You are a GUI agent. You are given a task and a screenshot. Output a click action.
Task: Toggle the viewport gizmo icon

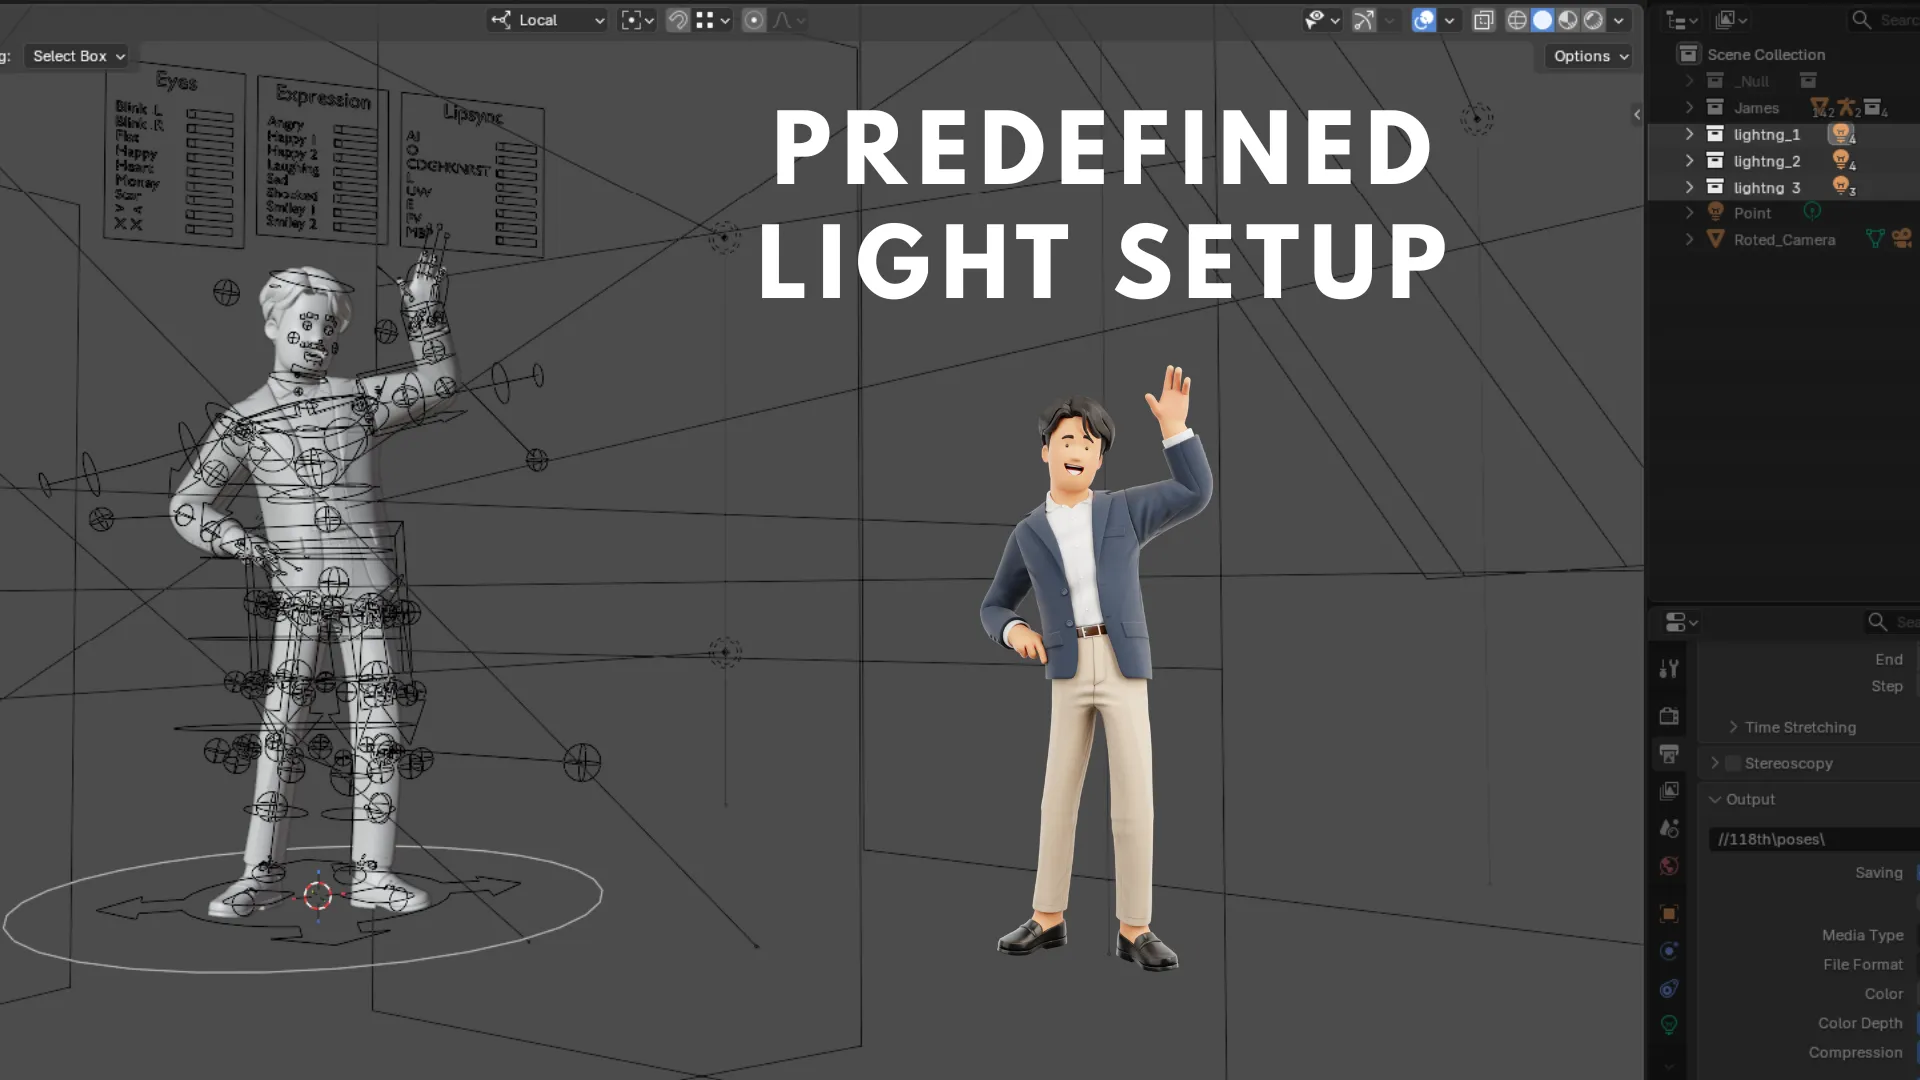click(x=1364, y=20)
